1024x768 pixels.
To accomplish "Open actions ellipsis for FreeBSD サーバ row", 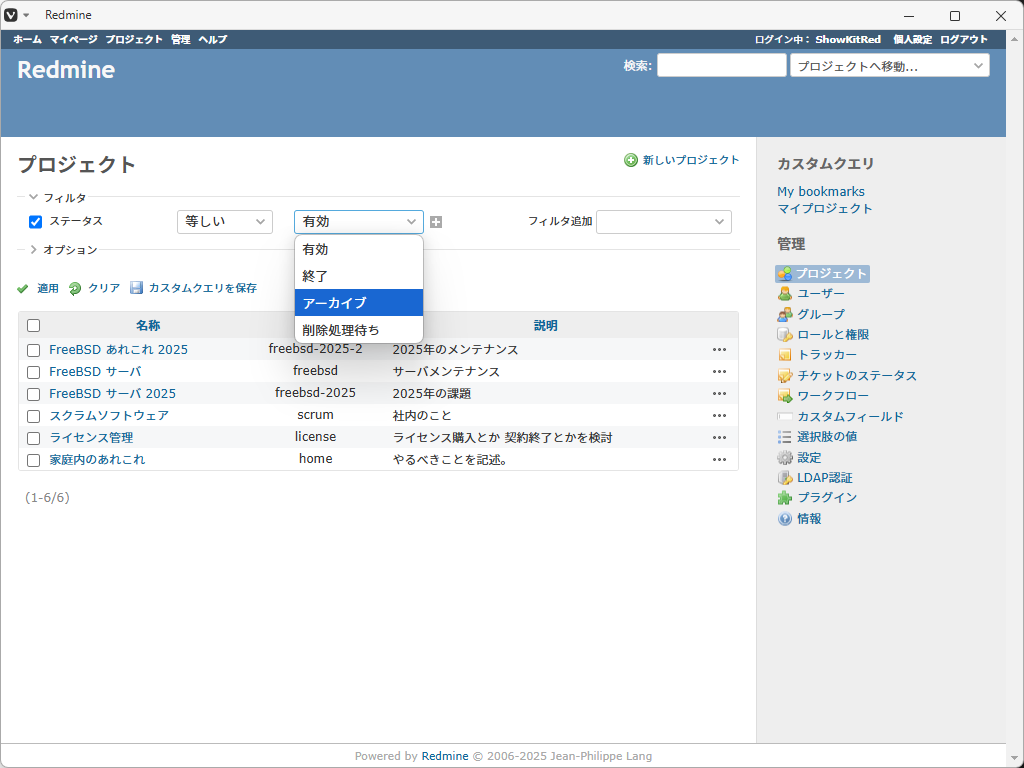I will point(720,372).
